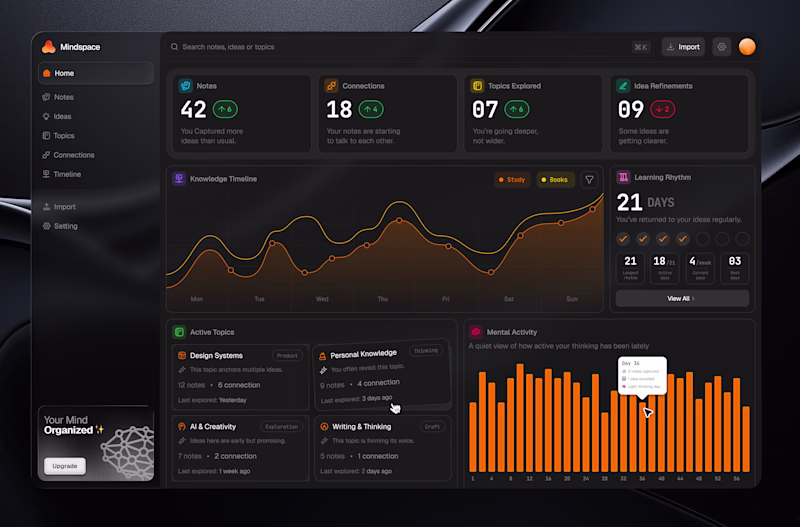Open the settings gear in top bar

point(721,47)
